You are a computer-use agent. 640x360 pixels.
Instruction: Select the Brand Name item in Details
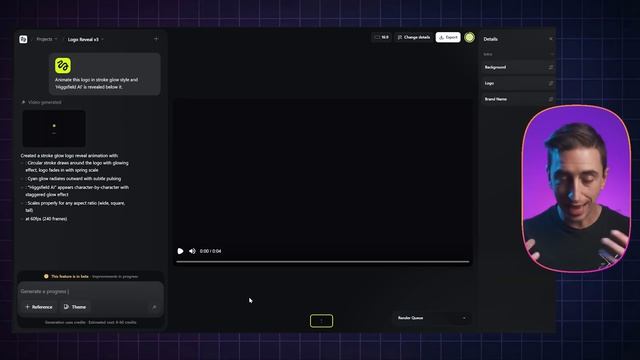[517, 99]
